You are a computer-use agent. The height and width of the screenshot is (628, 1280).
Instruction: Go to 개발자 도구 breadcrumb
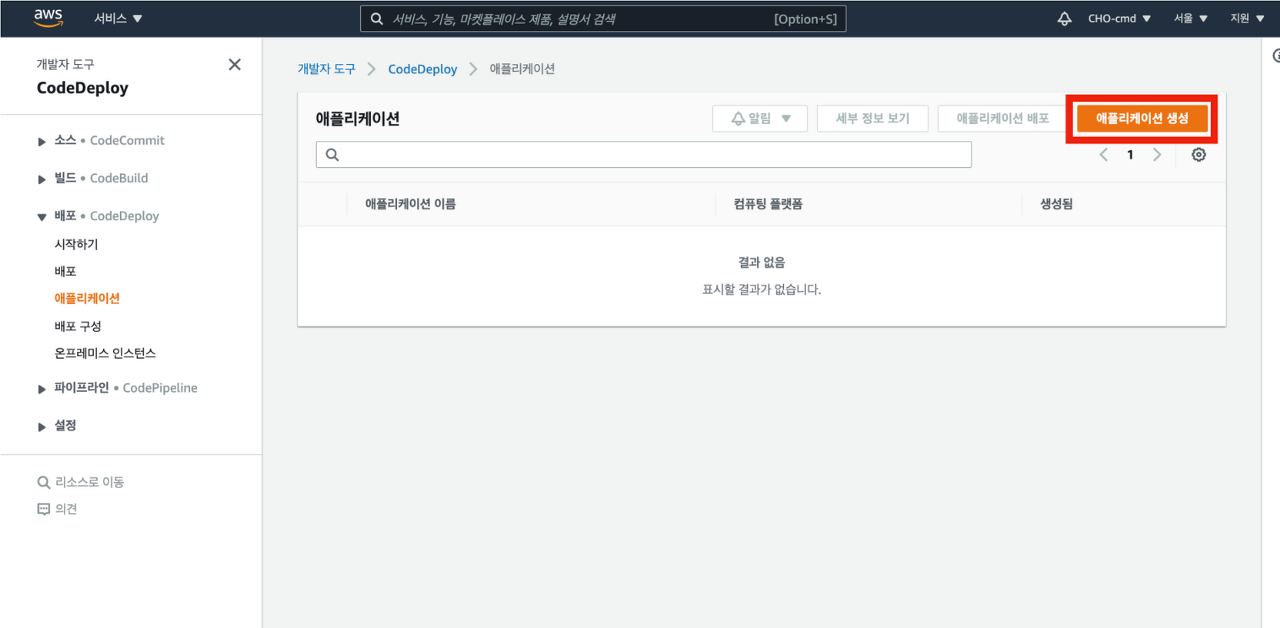[326, 69]
